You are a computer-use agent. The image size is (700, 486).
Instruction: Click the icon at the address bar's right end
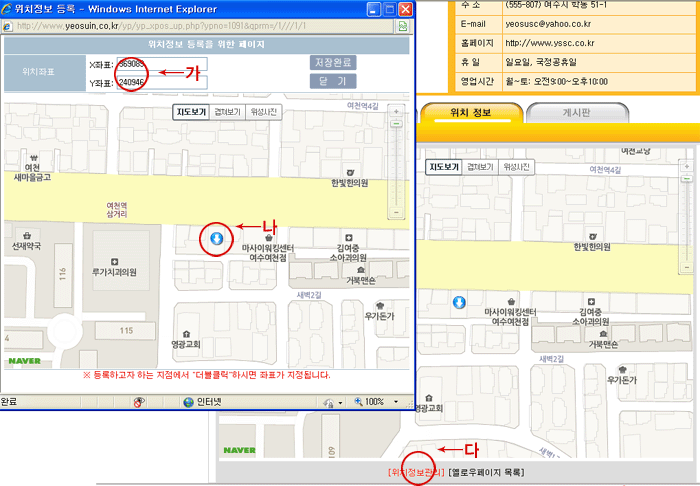point(403,26)
